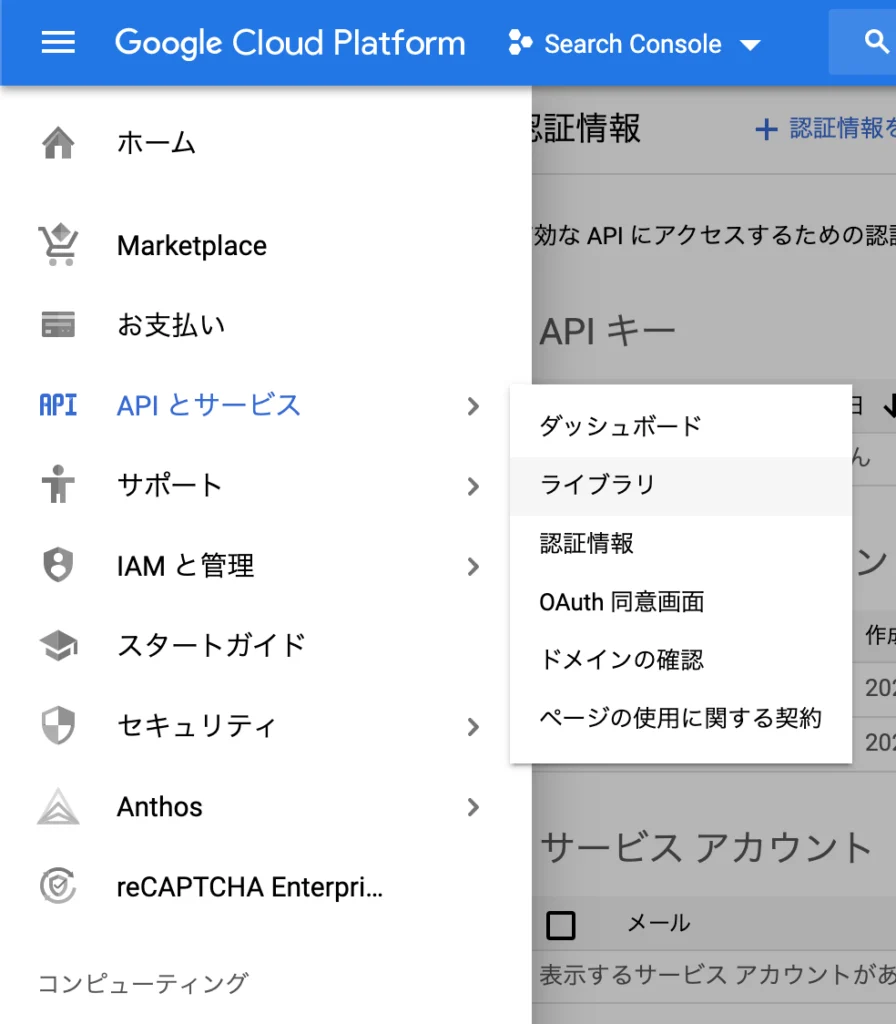Viewport: 896px width, 1024px height.
Task: Click the API キー section heading
Action: tap(607, 331)
